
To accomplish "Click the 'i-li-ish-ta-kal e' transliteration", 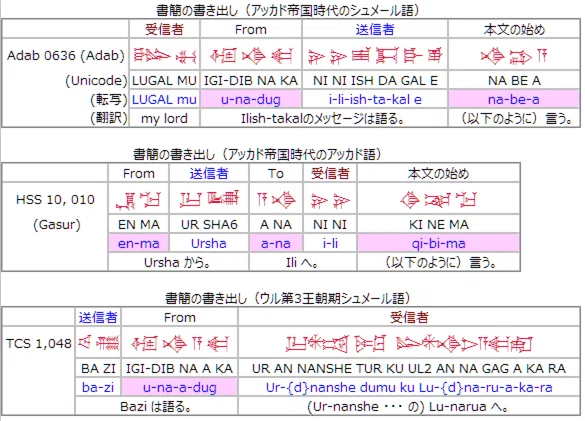I will click(375, 100).
